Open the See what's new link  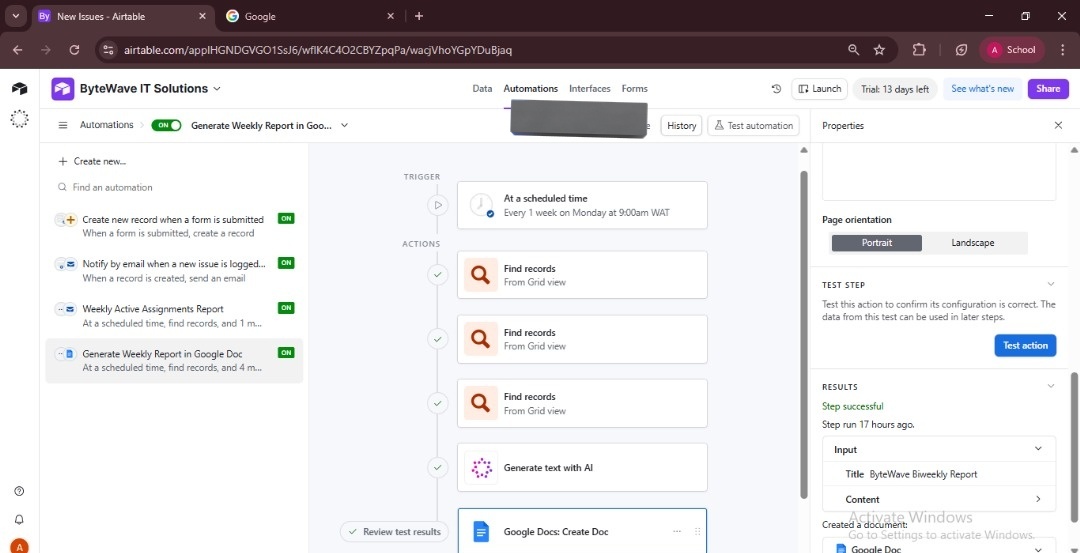coord(982,89)
